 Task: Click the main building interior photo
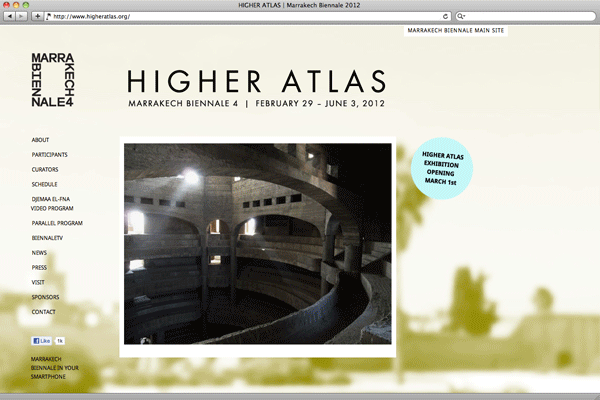click(x=258, y=244)
